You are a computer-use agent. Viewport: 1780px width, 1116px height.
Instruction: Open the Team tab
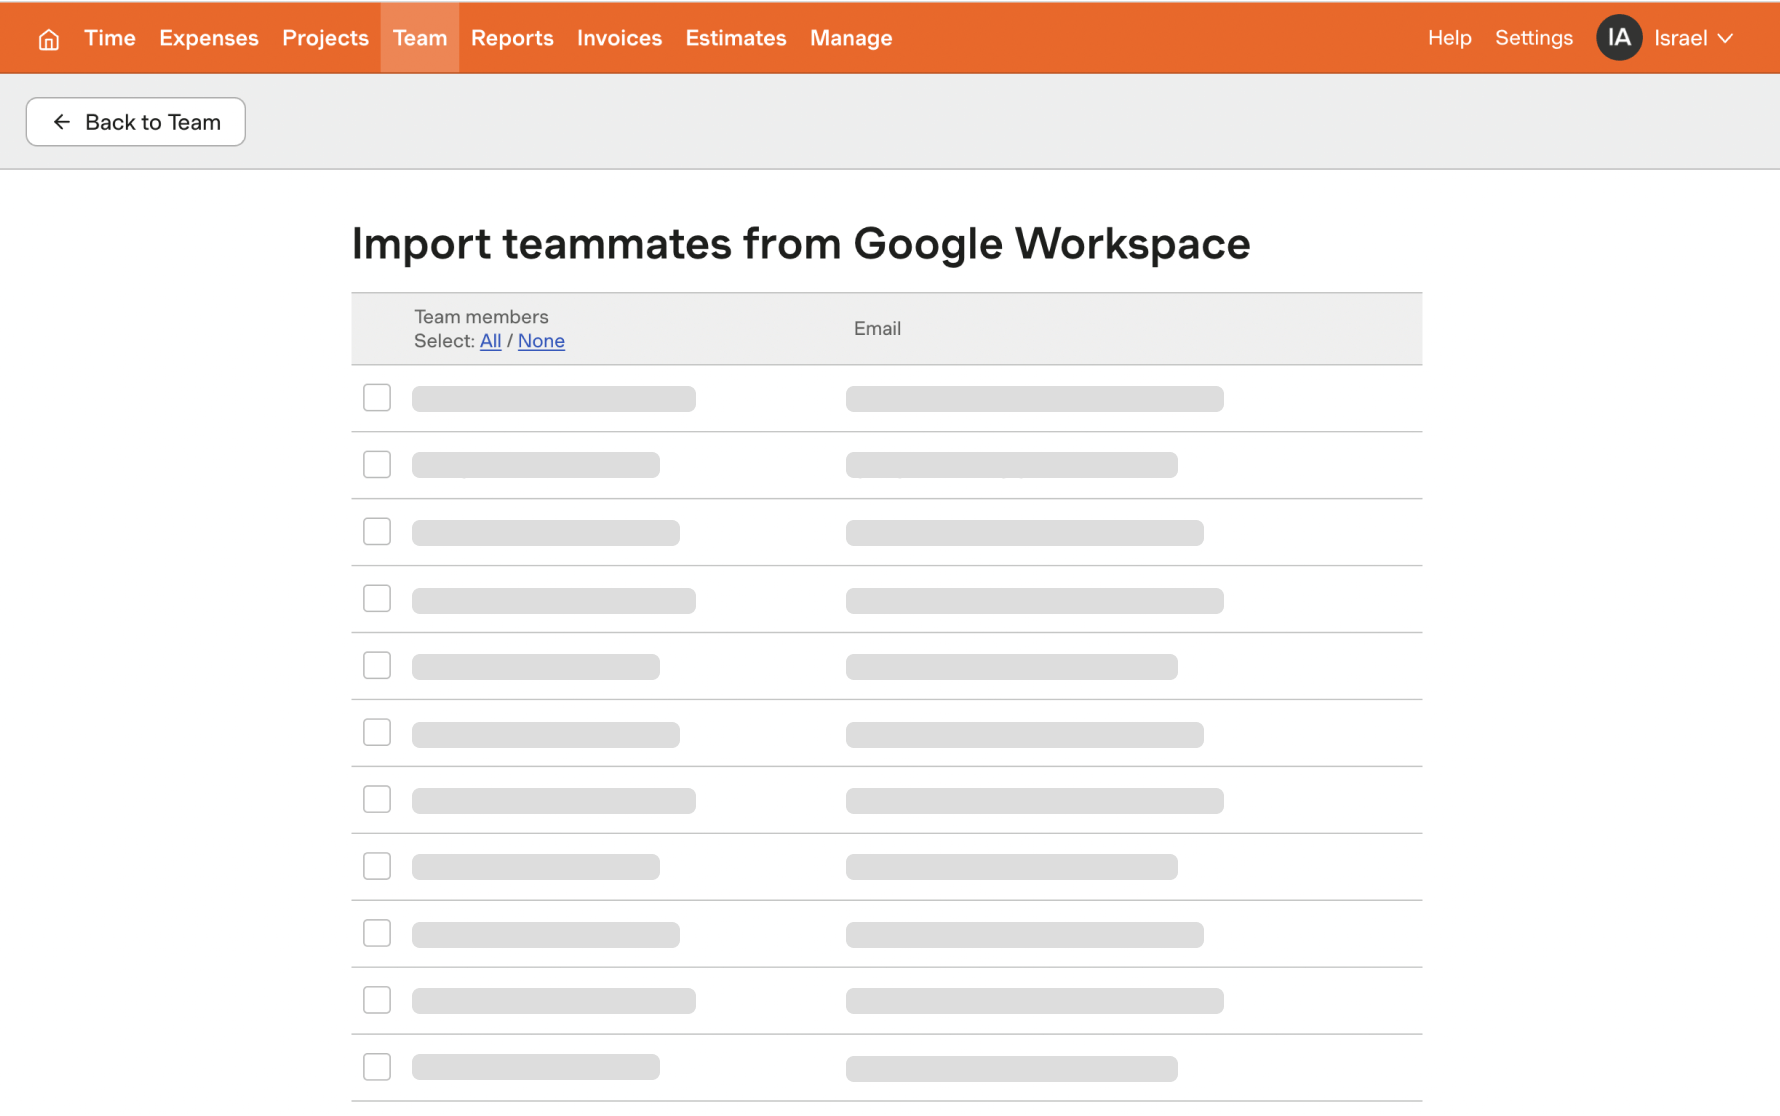[420, 38]
